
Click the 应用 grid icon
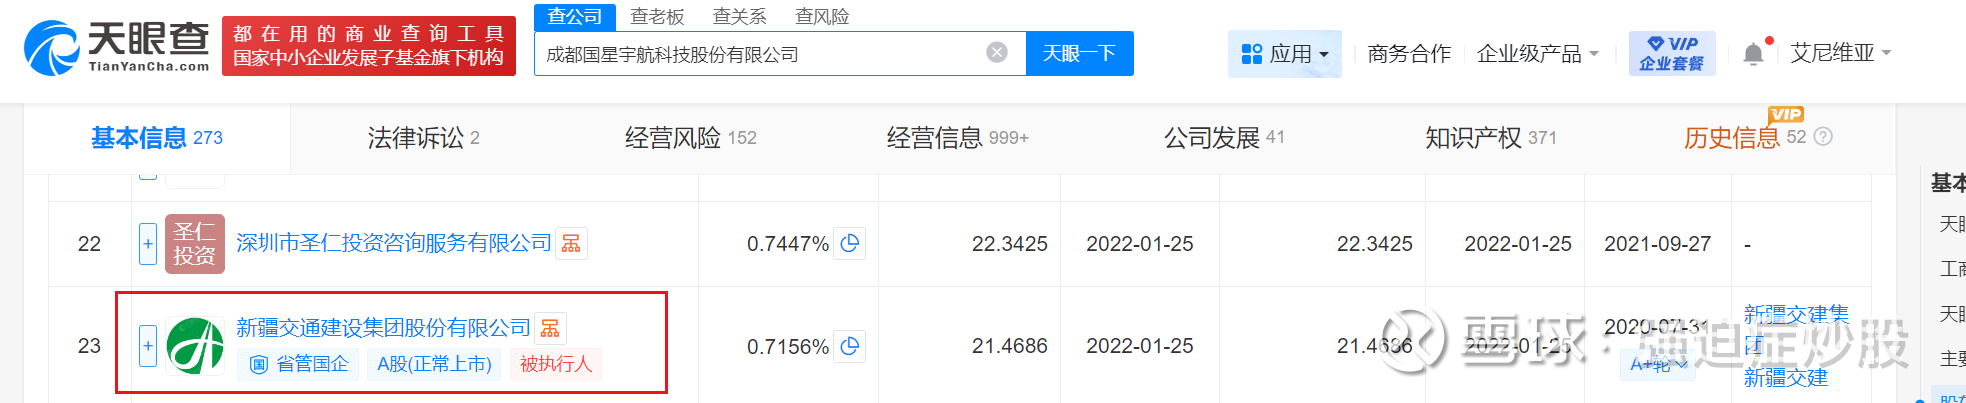coord(1251,54)
